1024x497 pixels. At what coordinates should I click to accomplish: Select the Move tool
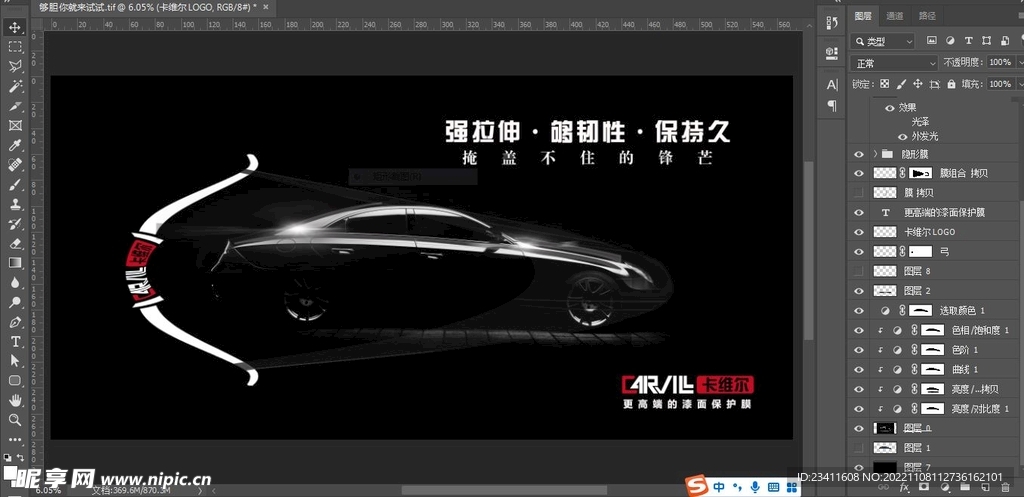(15, 27)
